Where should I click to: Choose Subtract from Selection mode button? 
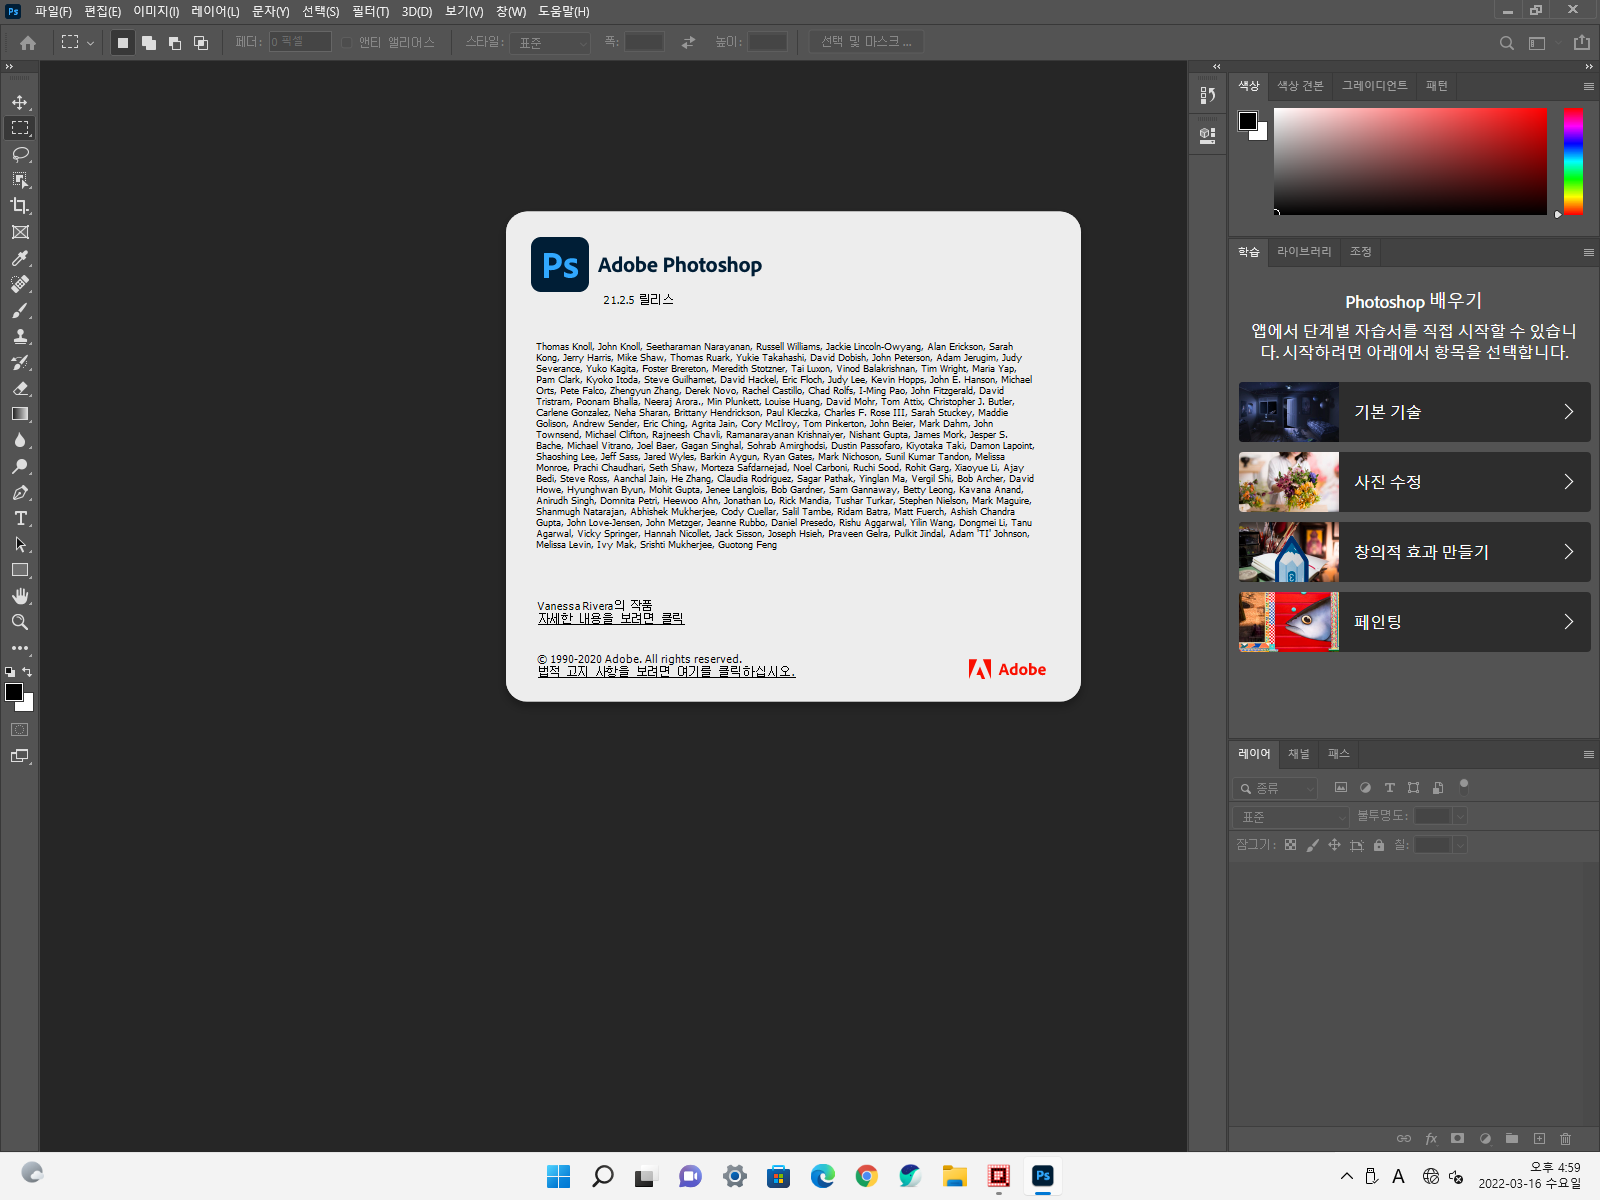click(x=175, y=43)
